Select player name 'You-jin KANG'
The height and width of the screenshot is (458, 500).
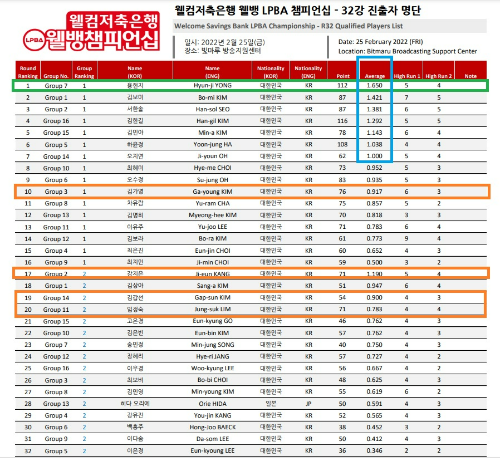pyautogui.click(x=212, y=415)
